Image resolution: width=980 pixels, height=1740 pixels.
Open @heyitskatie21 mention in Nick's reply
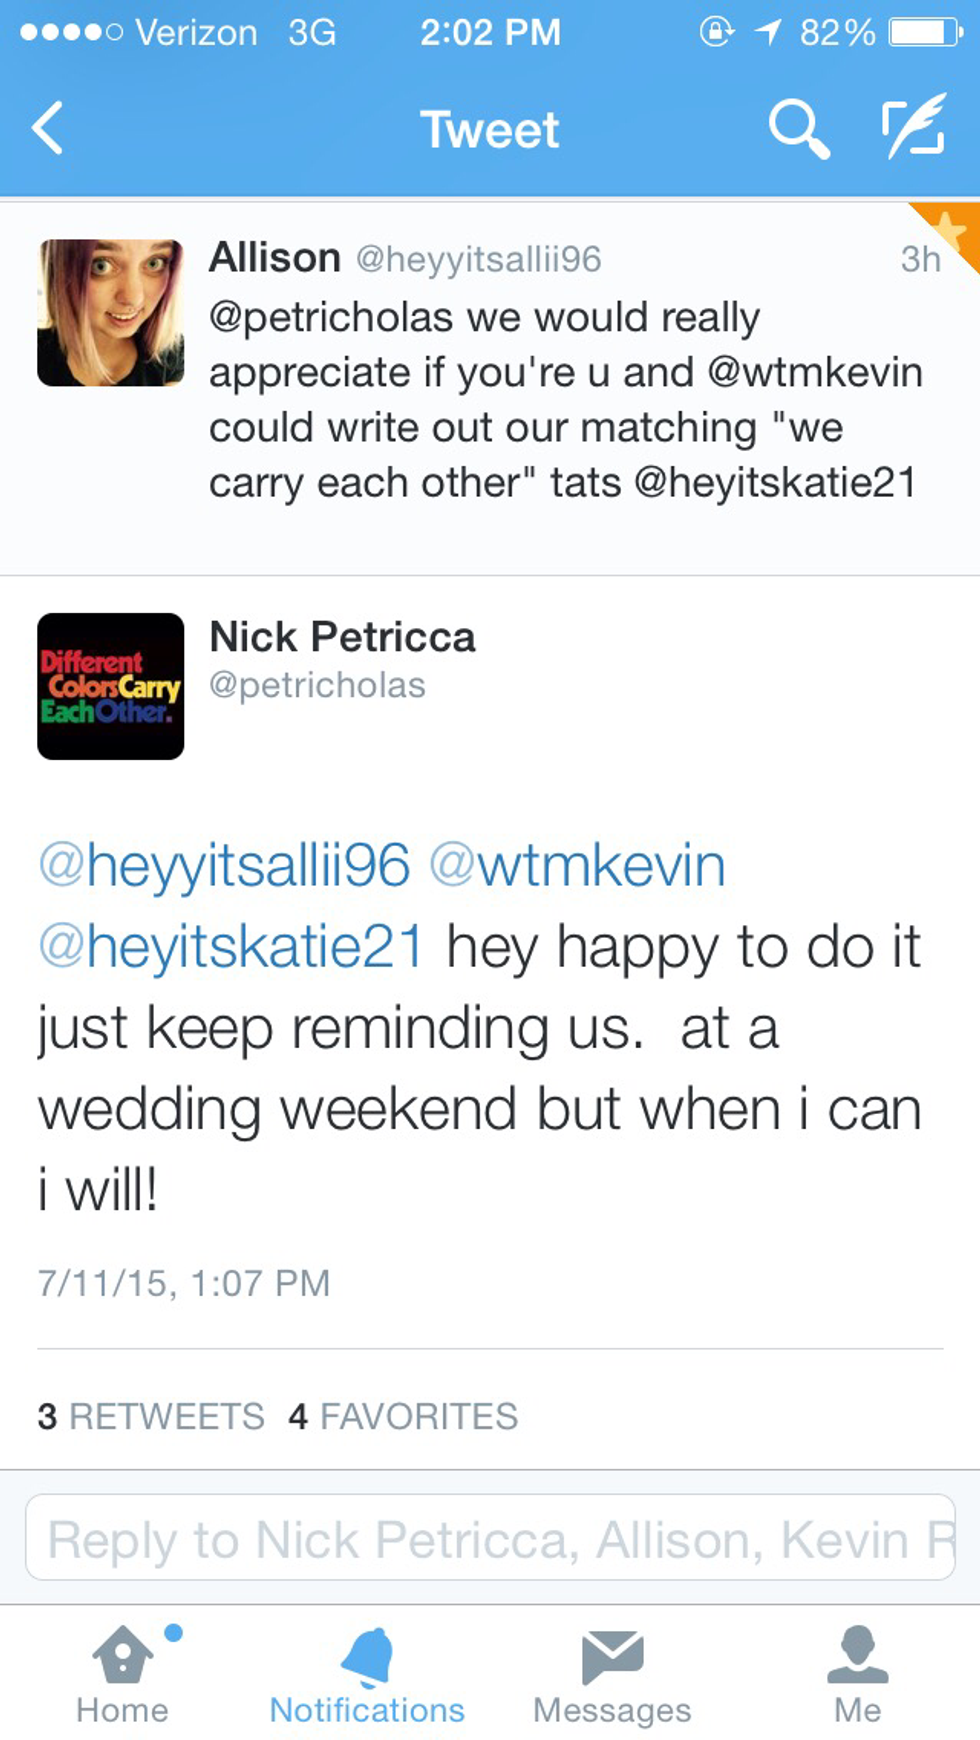tap(231, 946)
